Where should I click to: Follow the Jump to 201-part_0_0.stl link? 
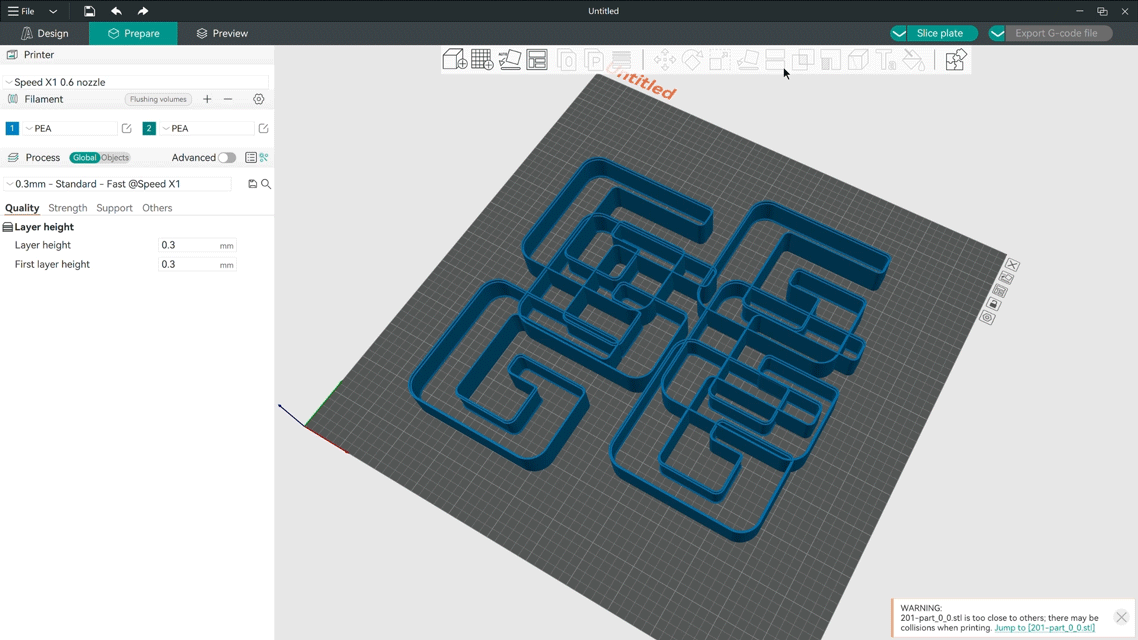tap(1044, 628)
